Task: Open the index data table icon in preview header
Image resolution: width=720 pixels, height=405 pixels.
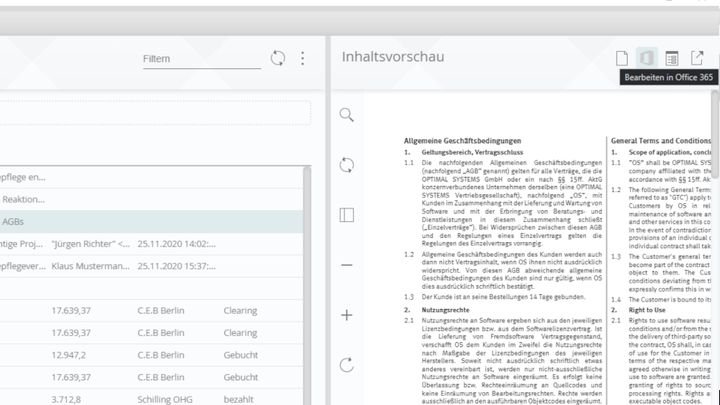Action: [x=672, y=58]
